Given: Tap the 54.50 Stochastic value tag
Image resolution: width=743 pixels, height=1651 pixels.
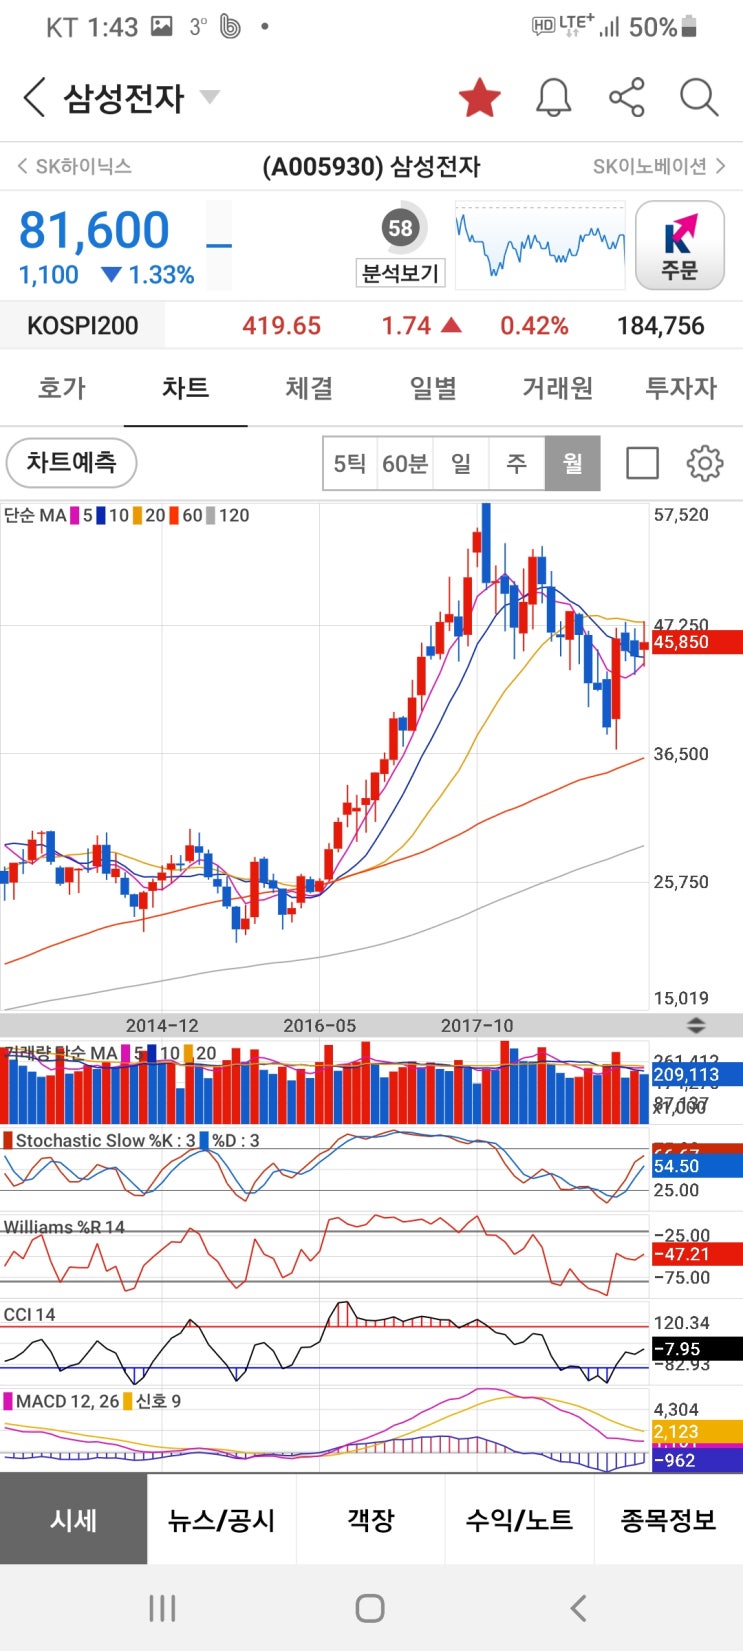Looking at the screenshot, I should [x=697, y=1166].
